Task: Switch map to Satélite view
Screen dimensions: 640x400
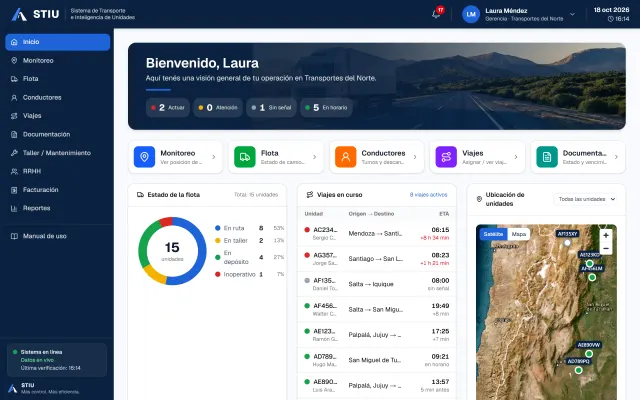Action: click(x=493, y=234)
